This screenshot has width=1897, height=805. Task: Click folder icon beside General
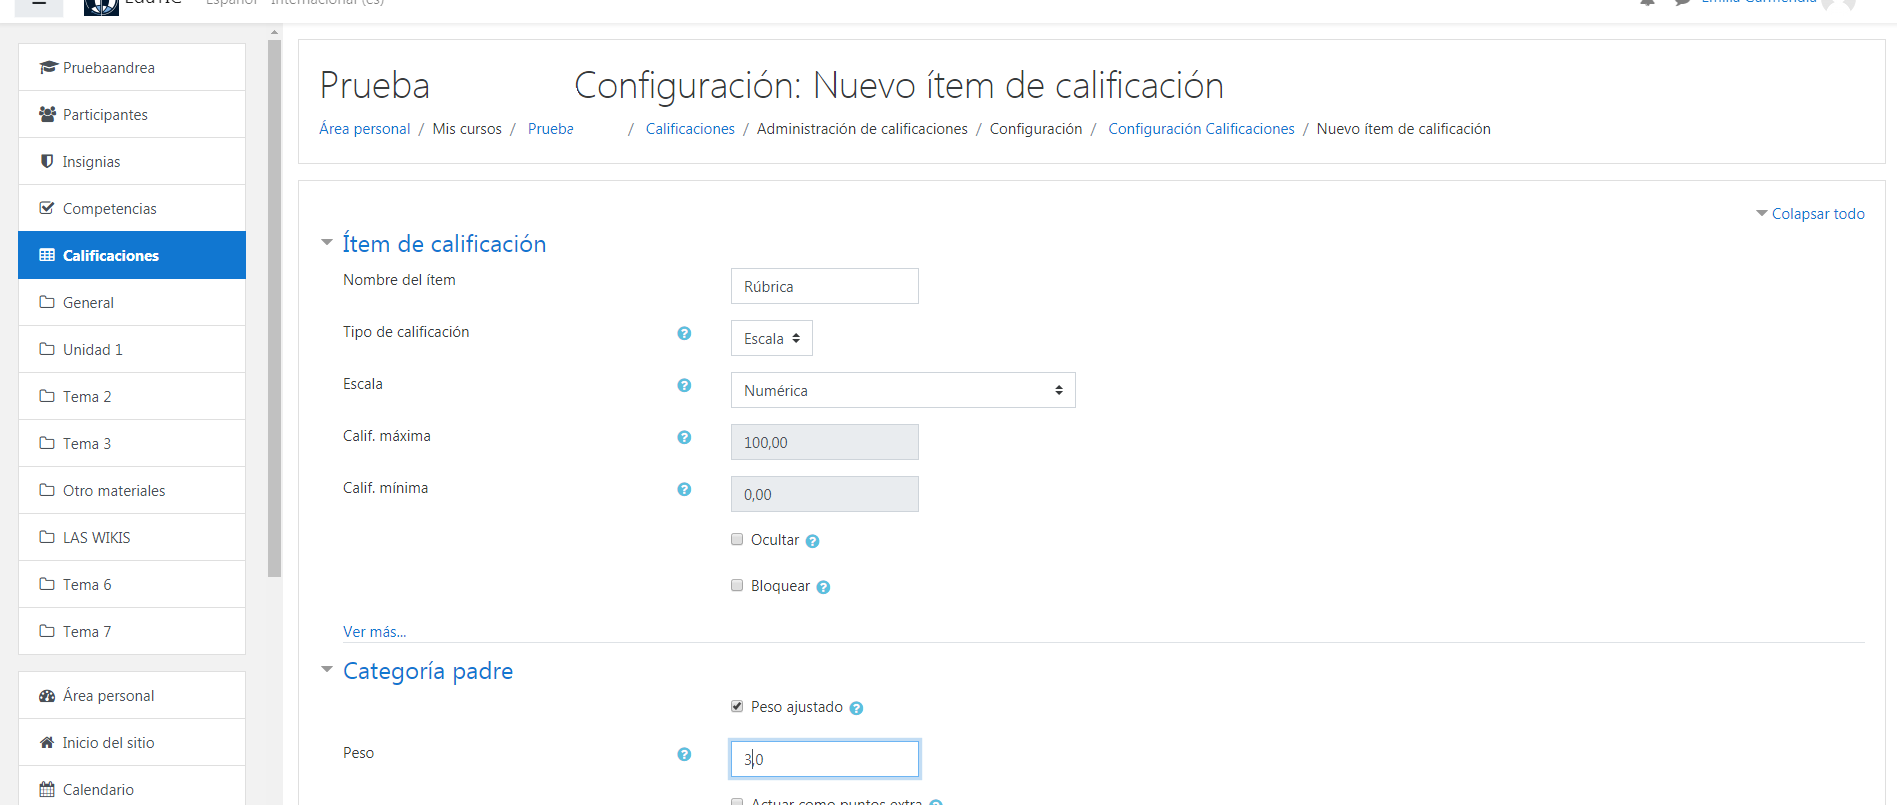[47, 302]
